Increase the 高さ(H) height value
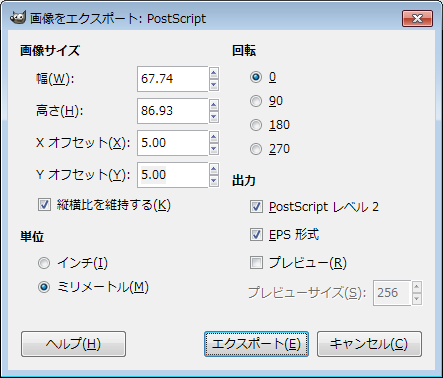Screen dimensions: 443x378 (x=214, y=105)
